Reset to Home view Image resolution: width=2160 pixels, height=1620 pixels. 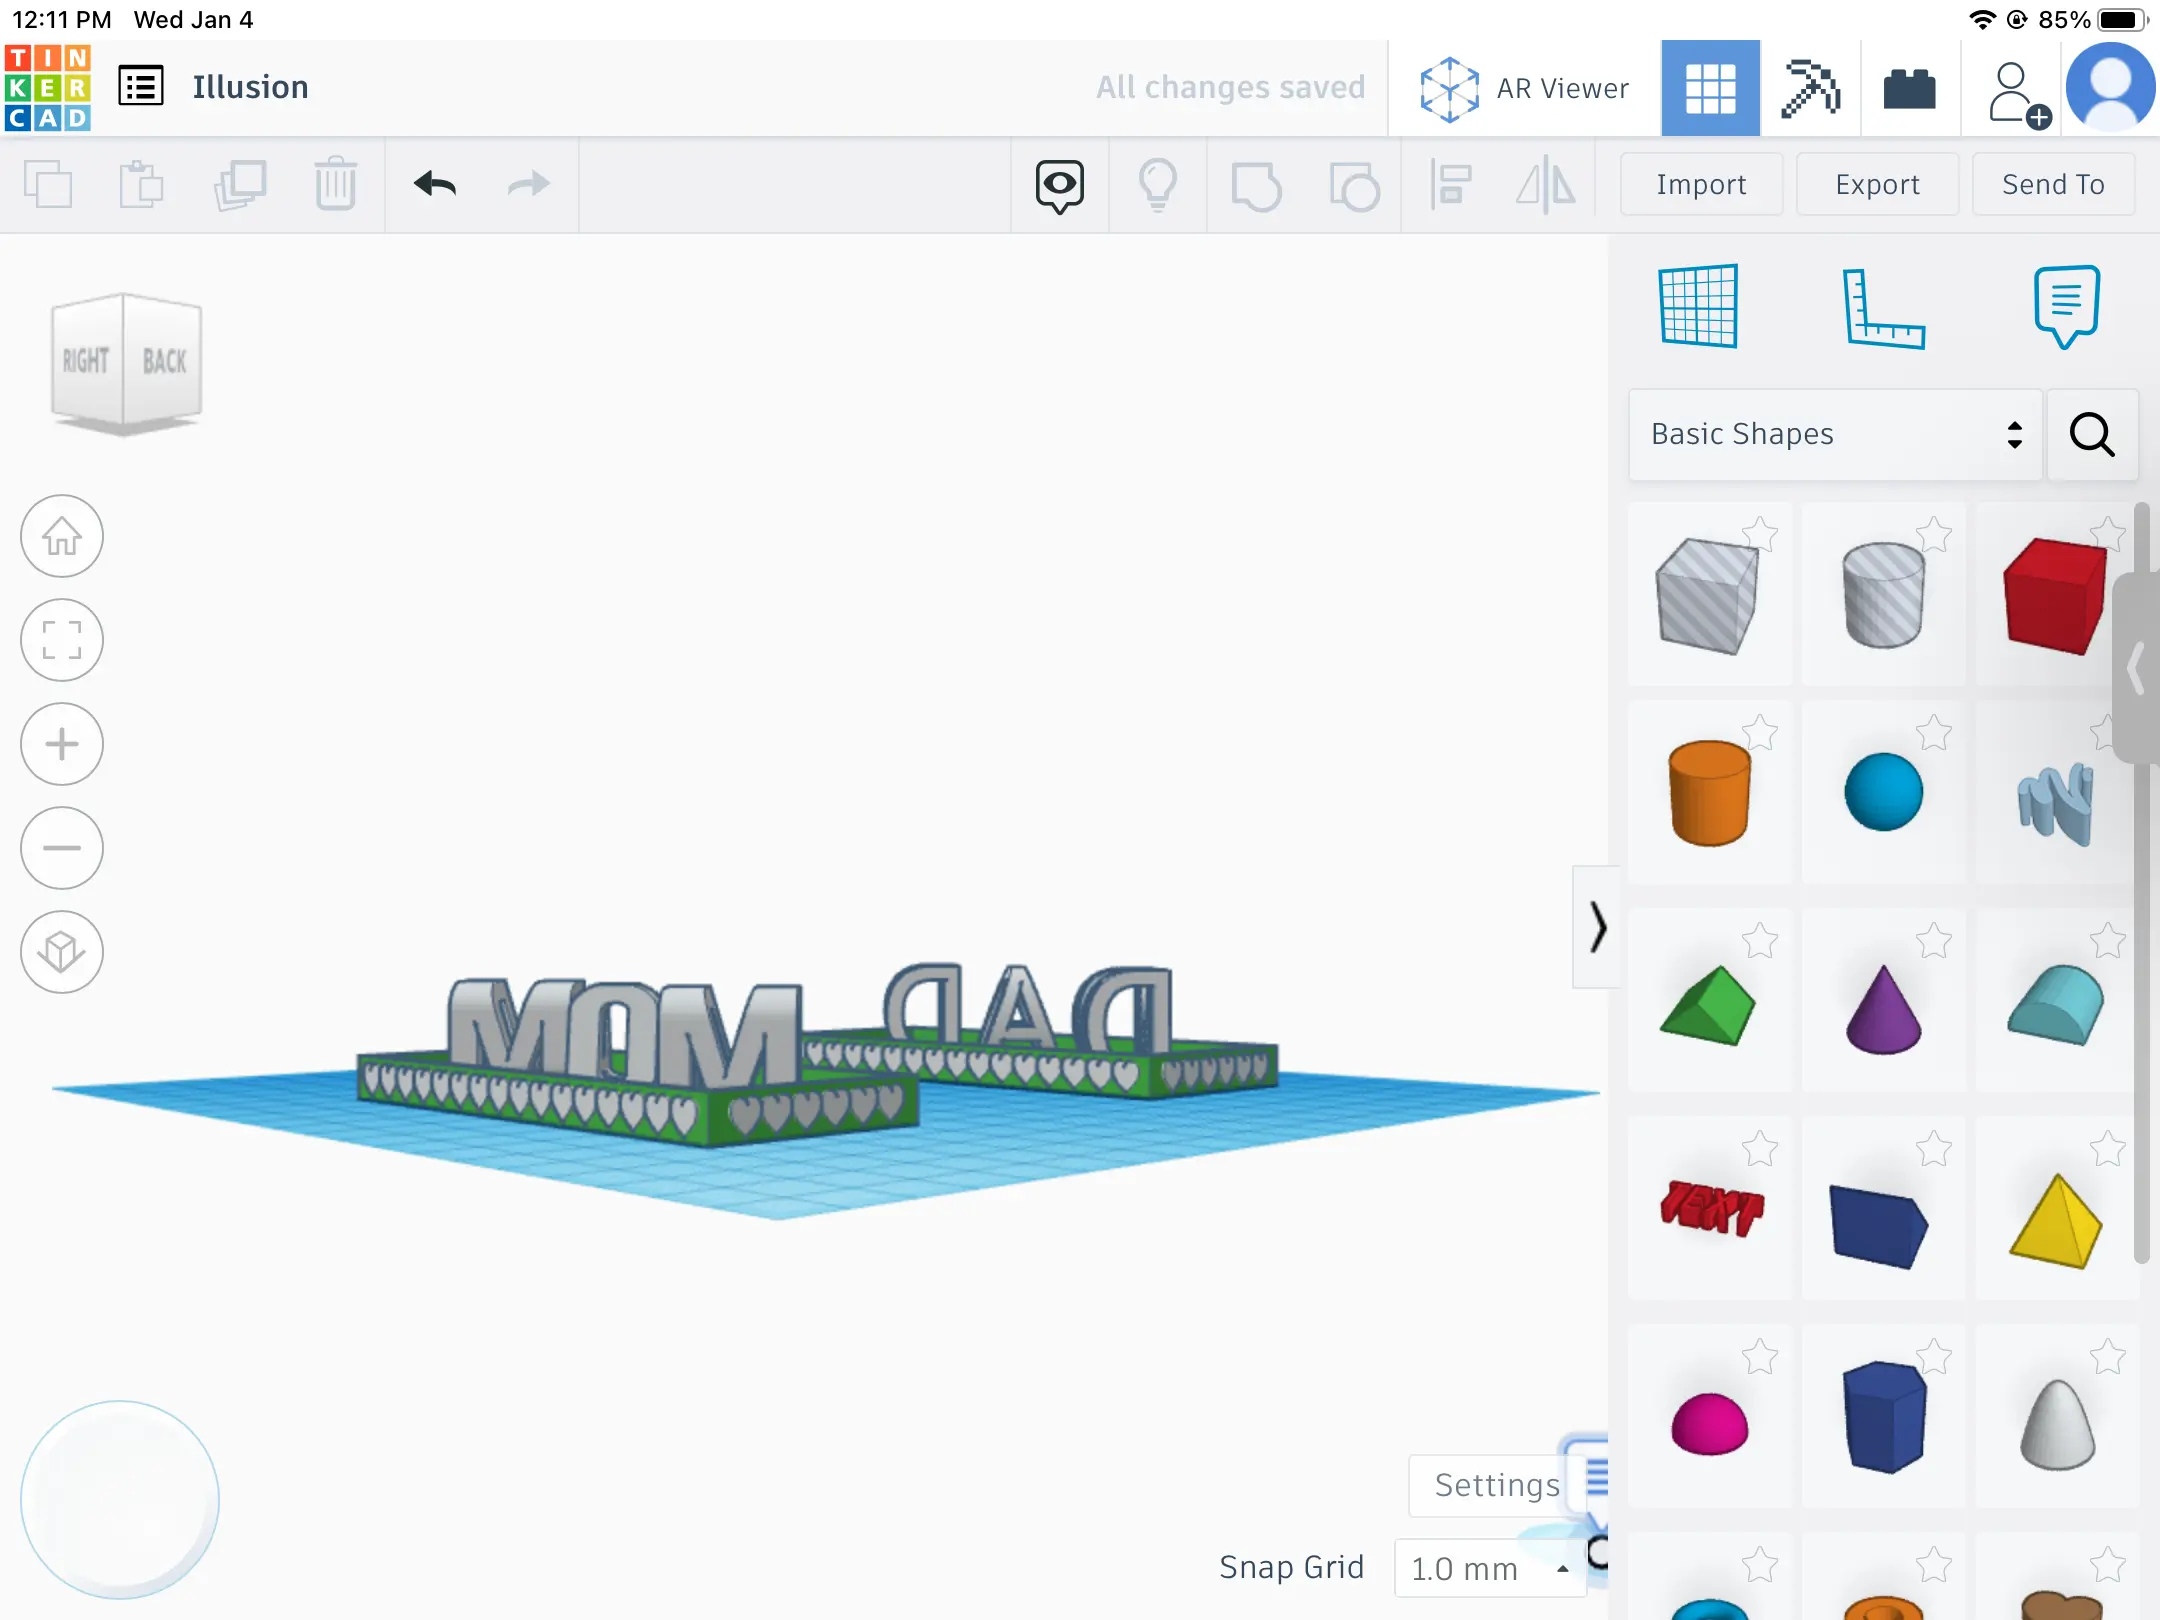pos(62,536)
